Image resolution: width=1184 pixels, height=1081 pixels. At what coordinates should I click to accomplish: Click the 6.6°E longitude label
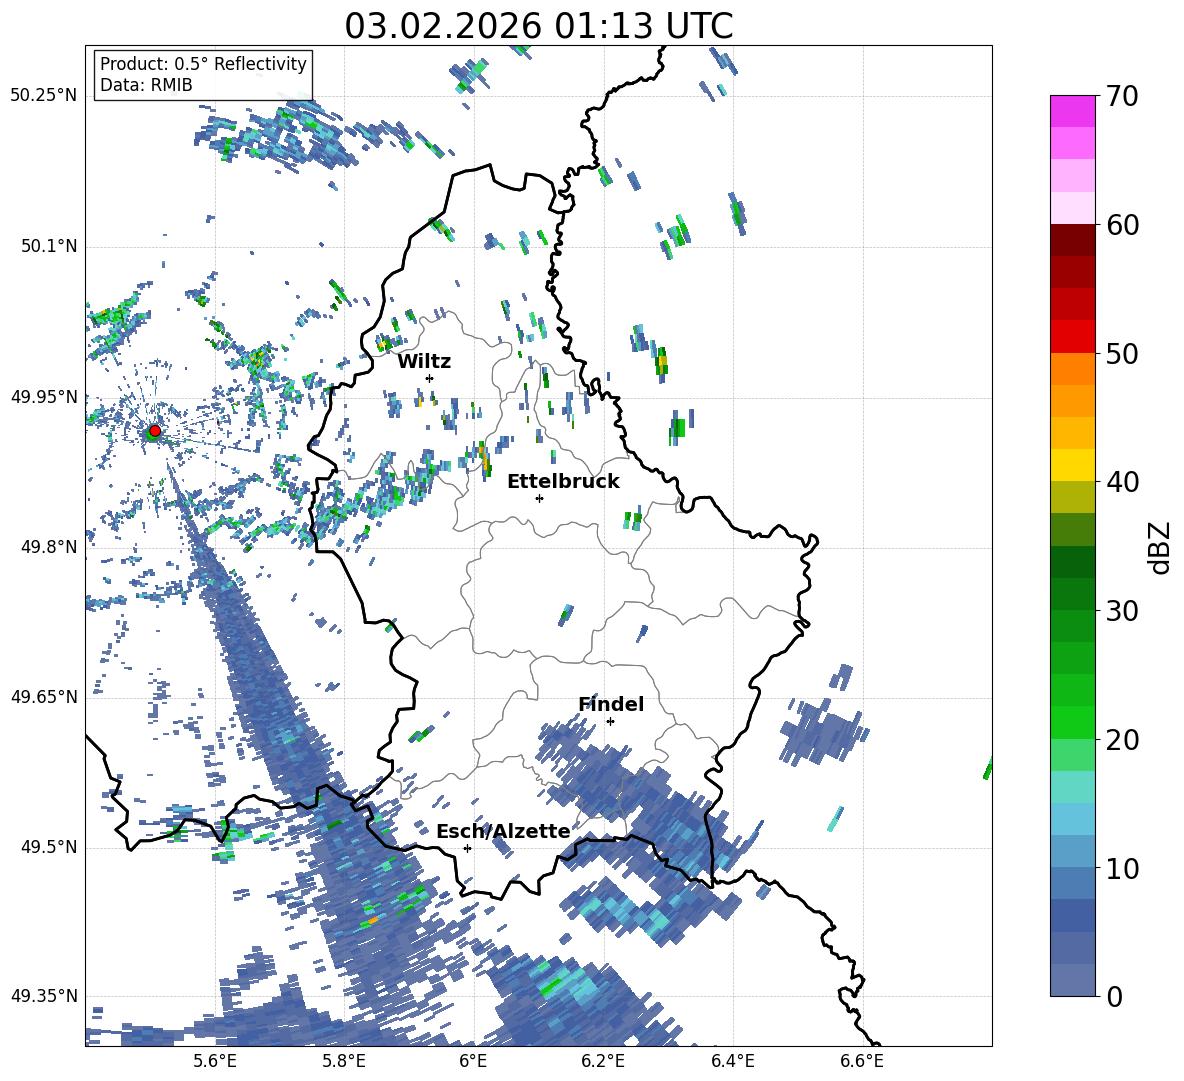(862, 1061)
